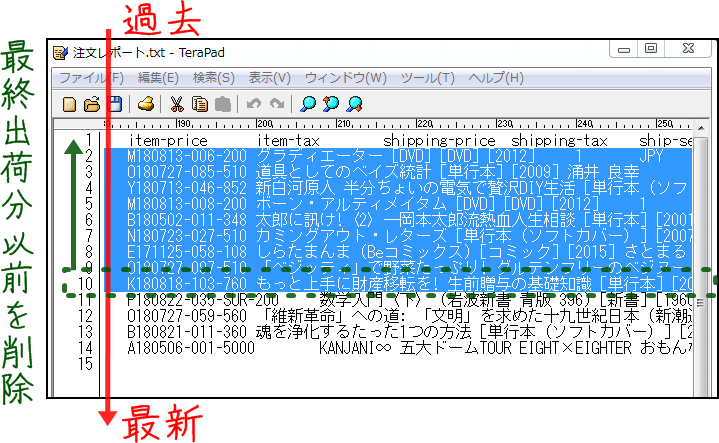Click the Redo arrow icon
The image size is (719, 443).
(x=276, y=103)
